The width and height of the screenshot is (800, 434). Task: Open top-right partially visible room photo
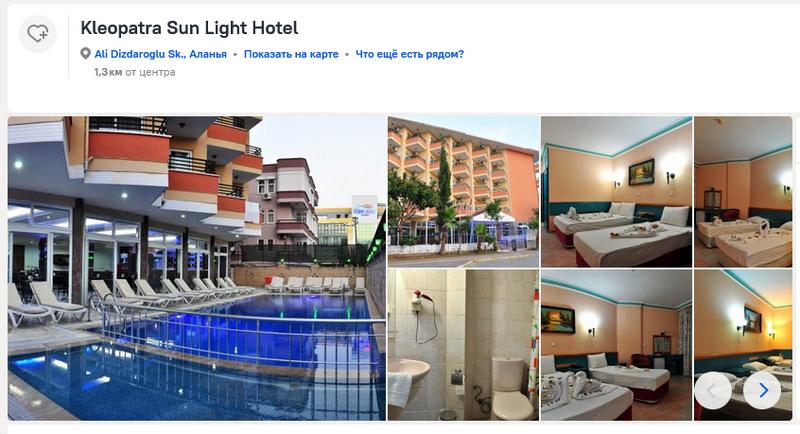click(743, 192)
